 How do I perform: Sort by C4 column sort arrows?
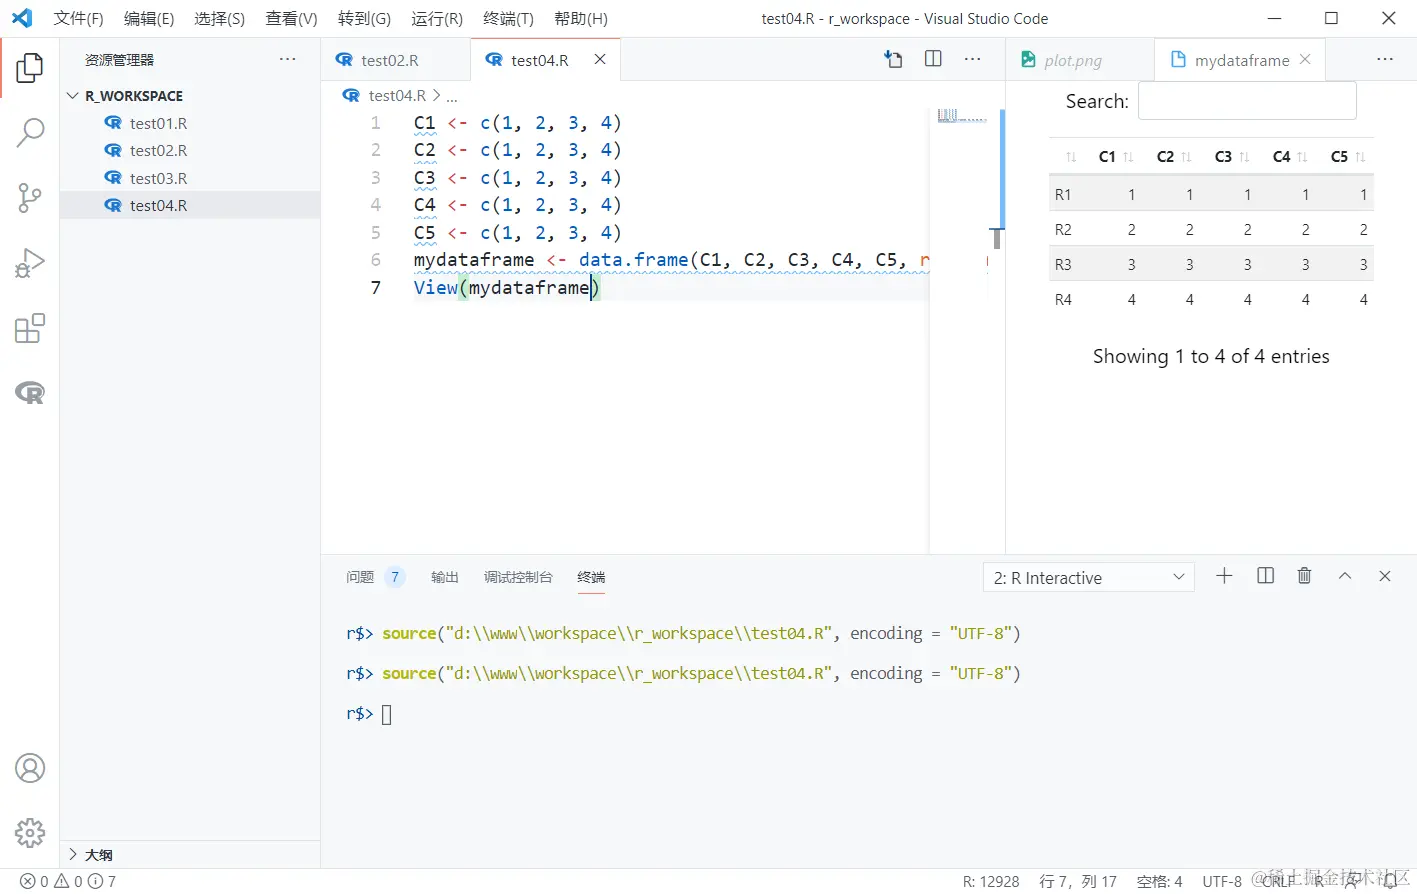(1303, 157)
